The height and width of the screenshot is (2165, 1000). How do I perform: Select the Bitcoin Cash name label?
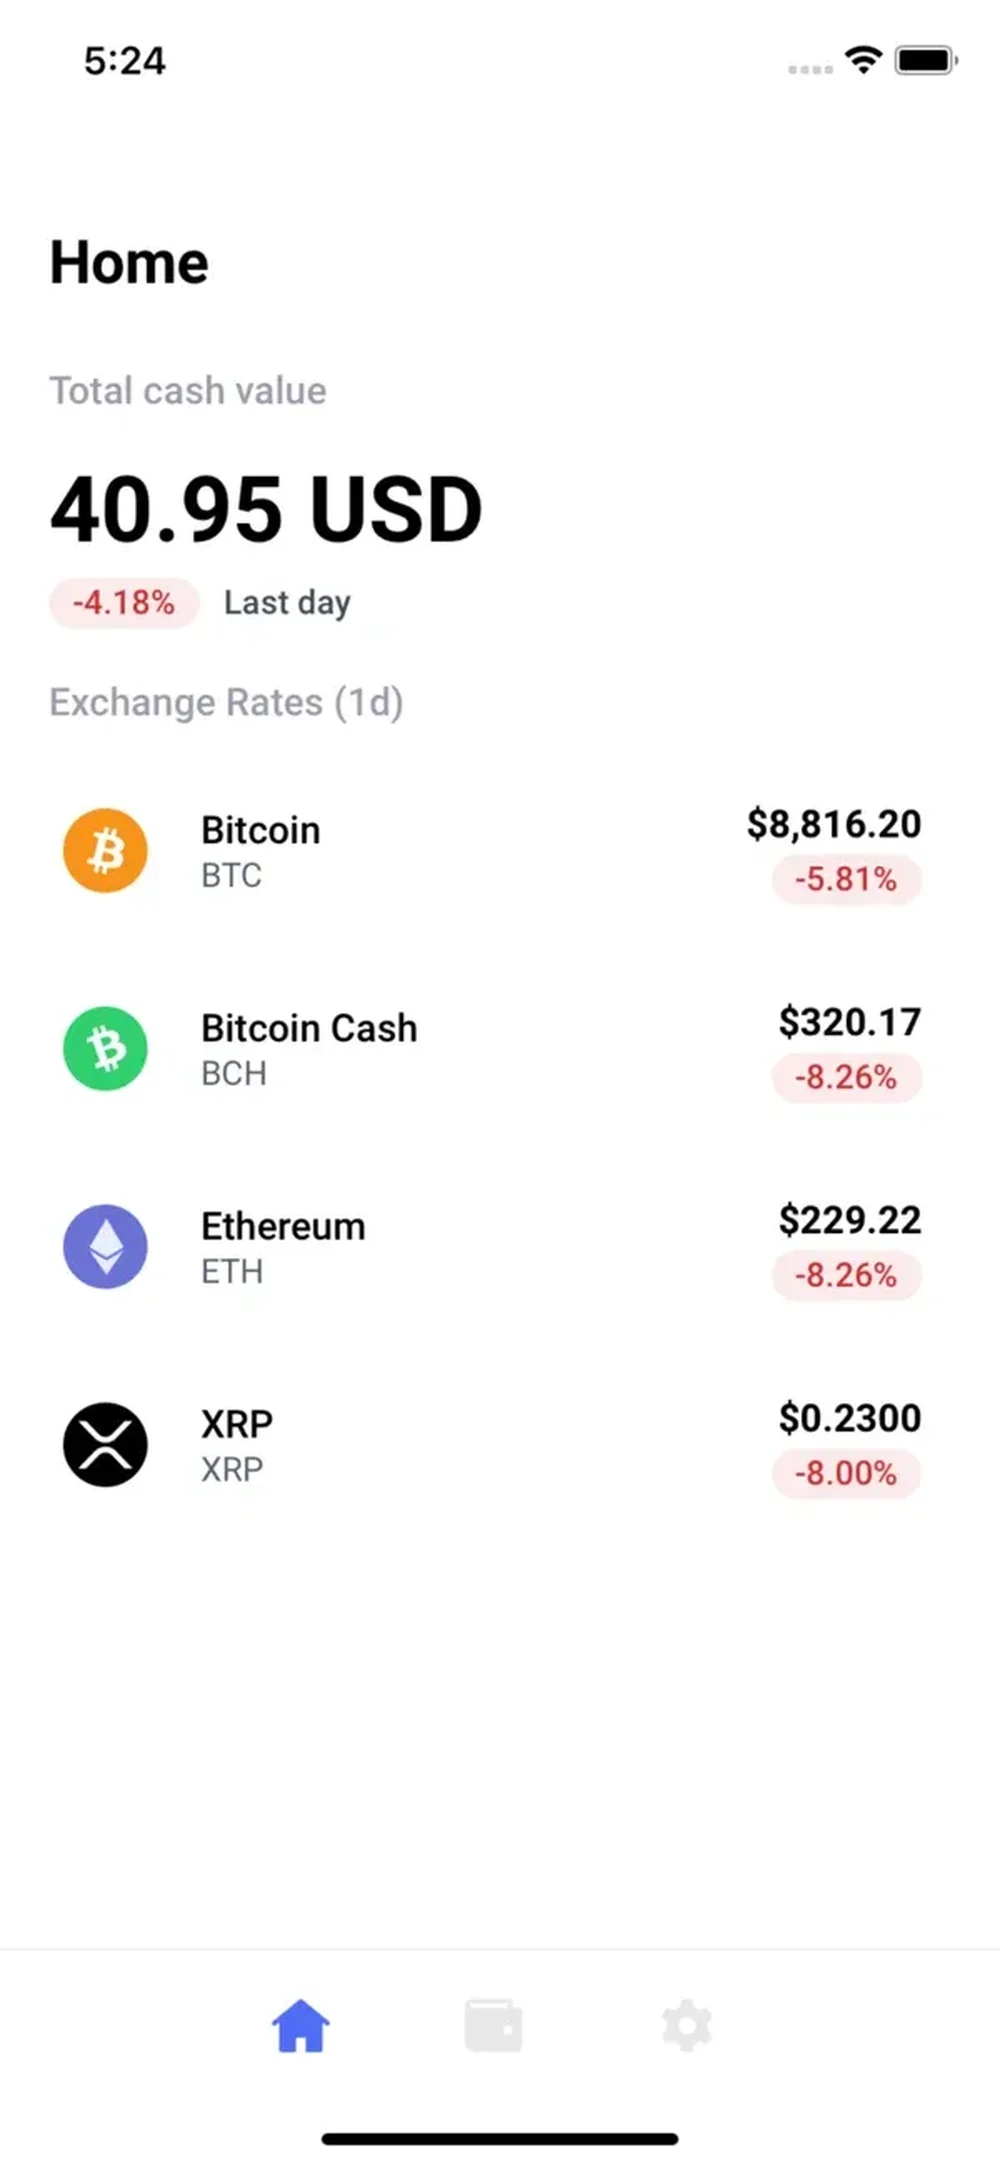(309, 1028)
